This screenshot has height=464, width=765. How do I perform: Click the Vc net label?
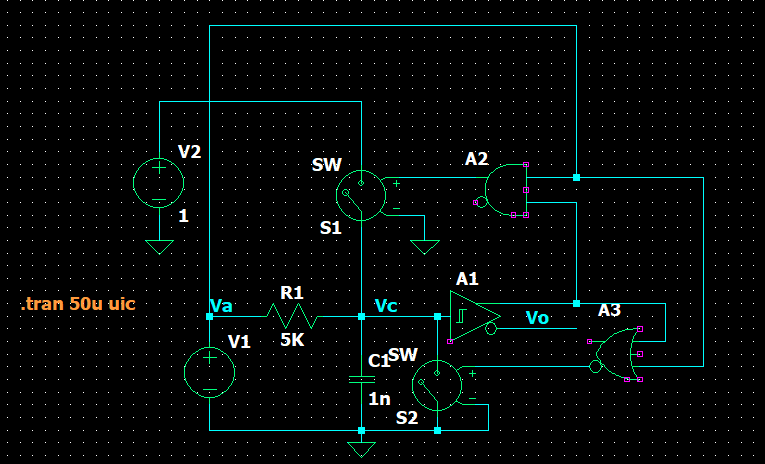(386, 305)
